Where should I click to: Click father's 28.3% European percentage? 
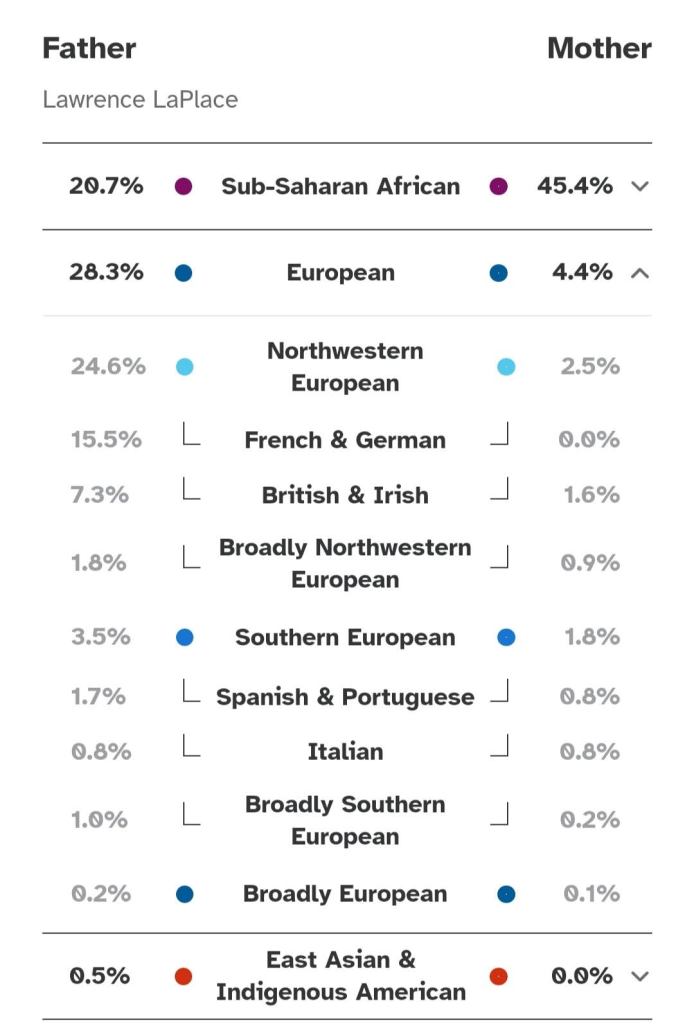pyautogui.click(x=106, y=273)
